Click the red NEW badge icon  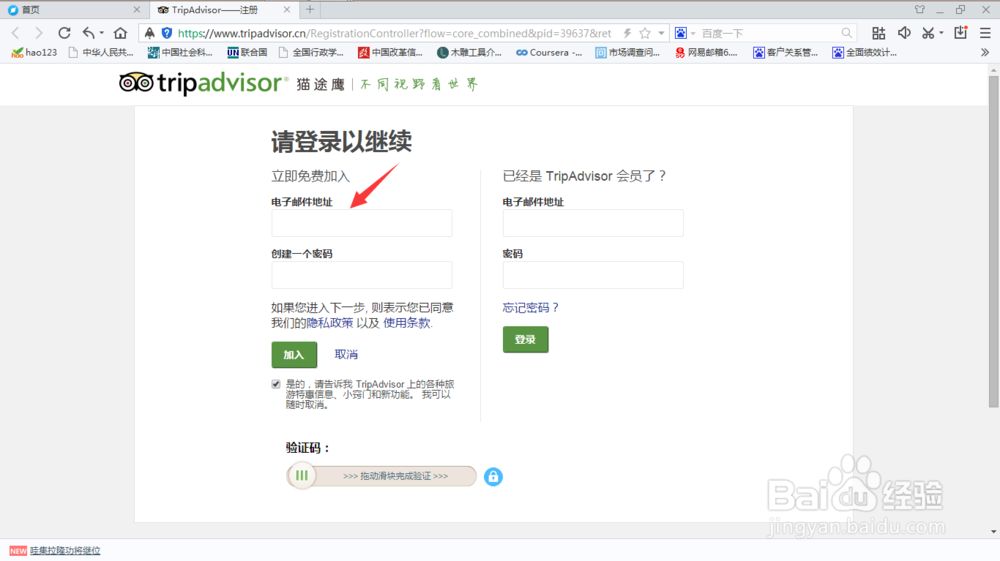18,551
